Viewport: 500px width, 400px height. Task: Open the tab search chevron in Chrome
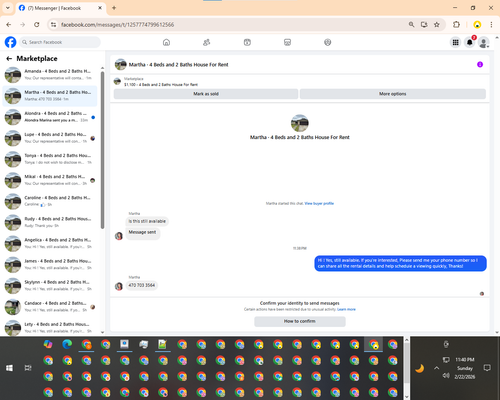(8, 8)
